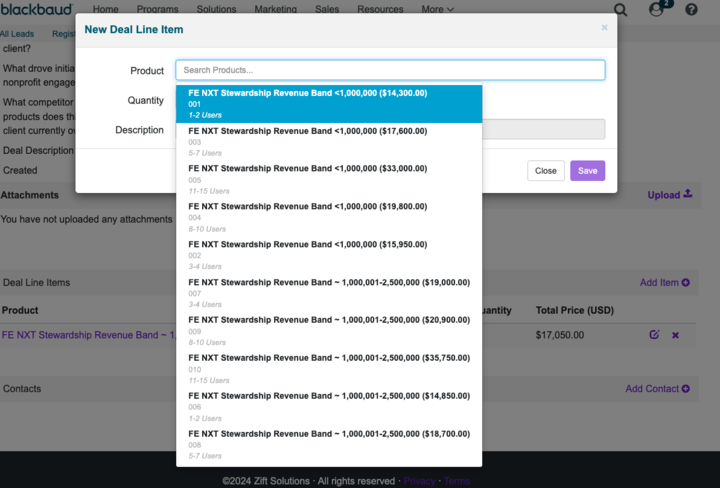Edit the $17,050.00 deal line item
The height and width of the screenshot is (488, 720).
click(654, 335)
